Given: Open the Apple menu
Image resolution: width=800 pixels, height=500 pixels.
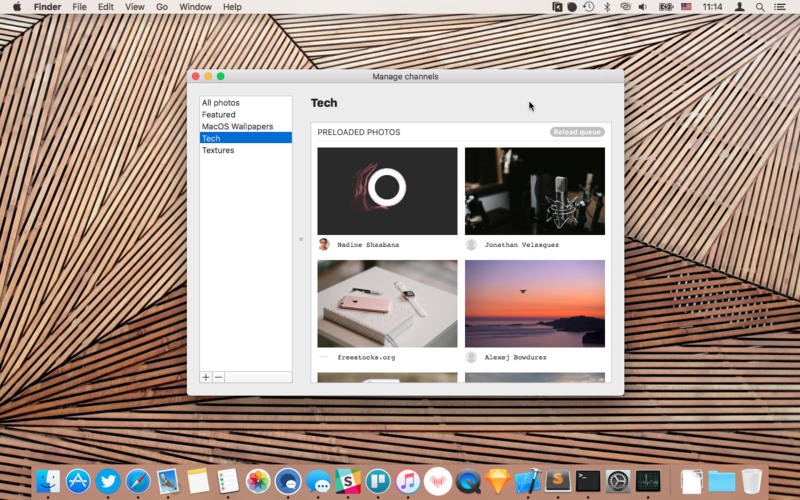Looking at the screenshot, I should [x=17, y=7].
